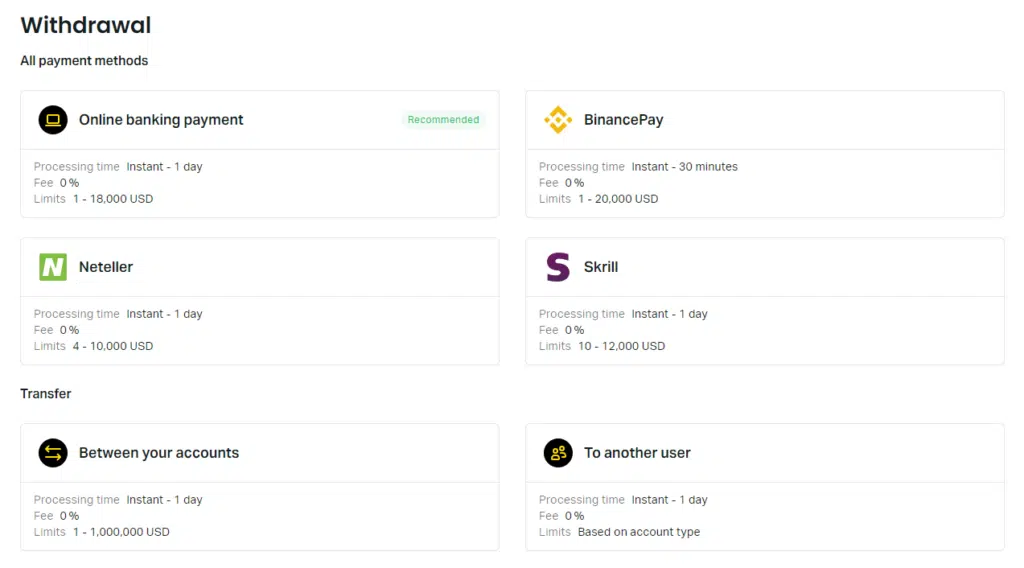Click the Recommended badge
Screen dimensions: 1024x568
443,120
